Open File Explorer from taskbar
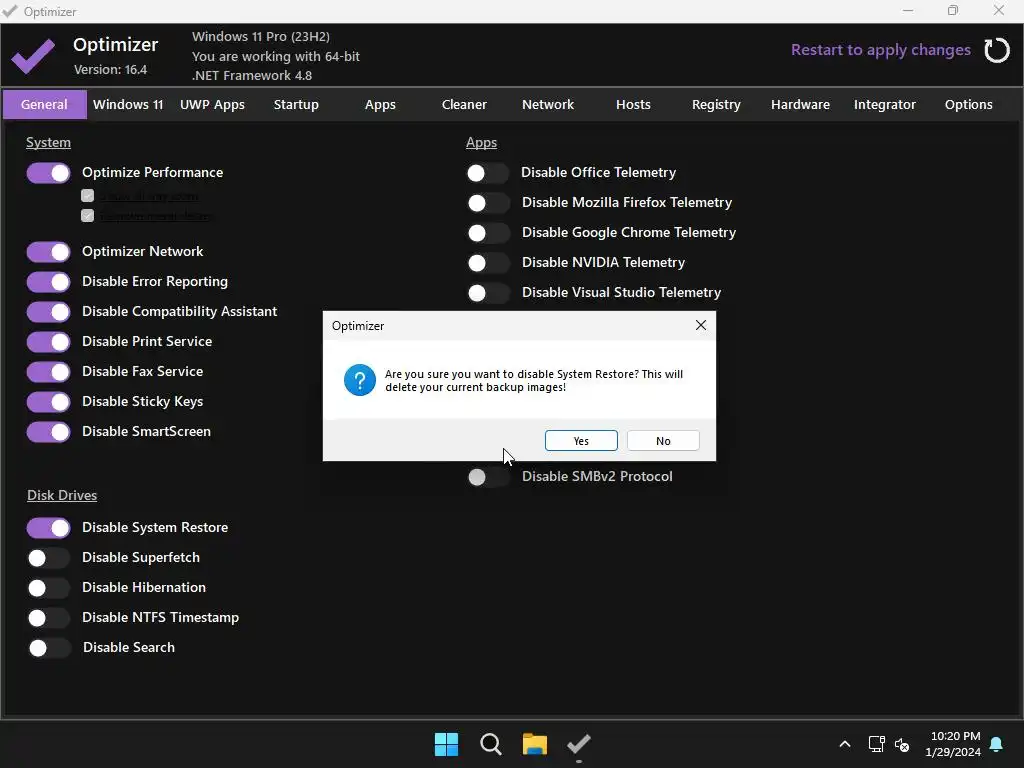This screenshot has width=1024, height=768. pyautogui.click(x=535, y=744)
